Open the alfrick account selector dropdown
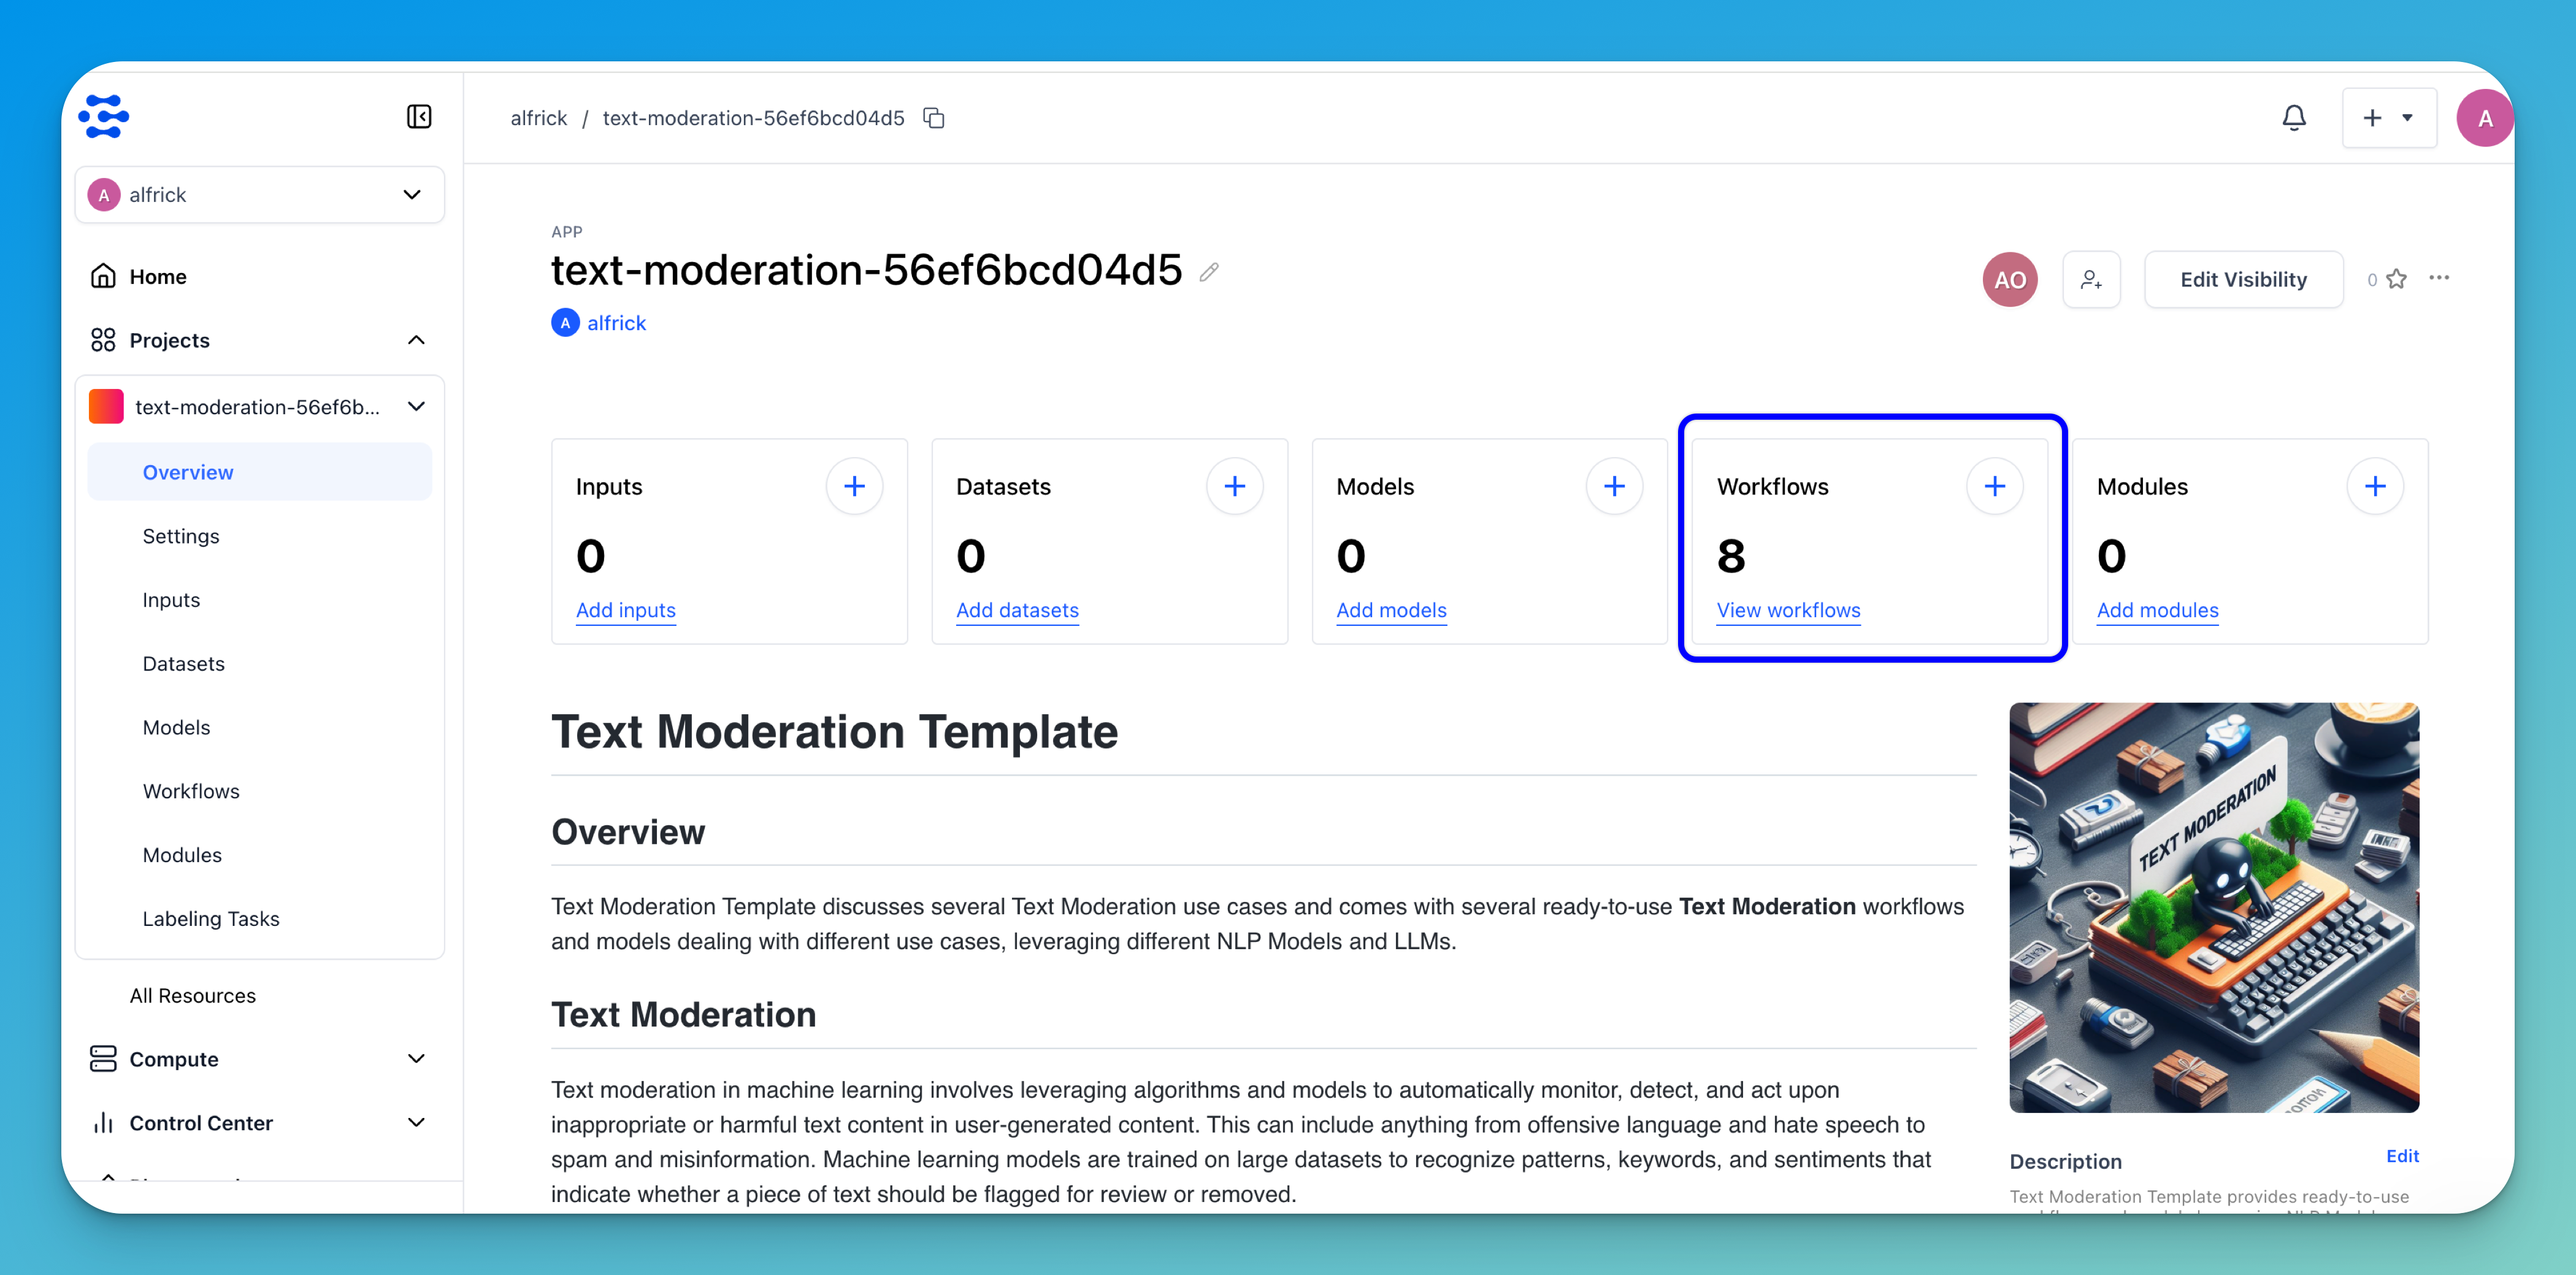The width and height of the screenshot is (2576, 1275). click(x=260, y=195)
